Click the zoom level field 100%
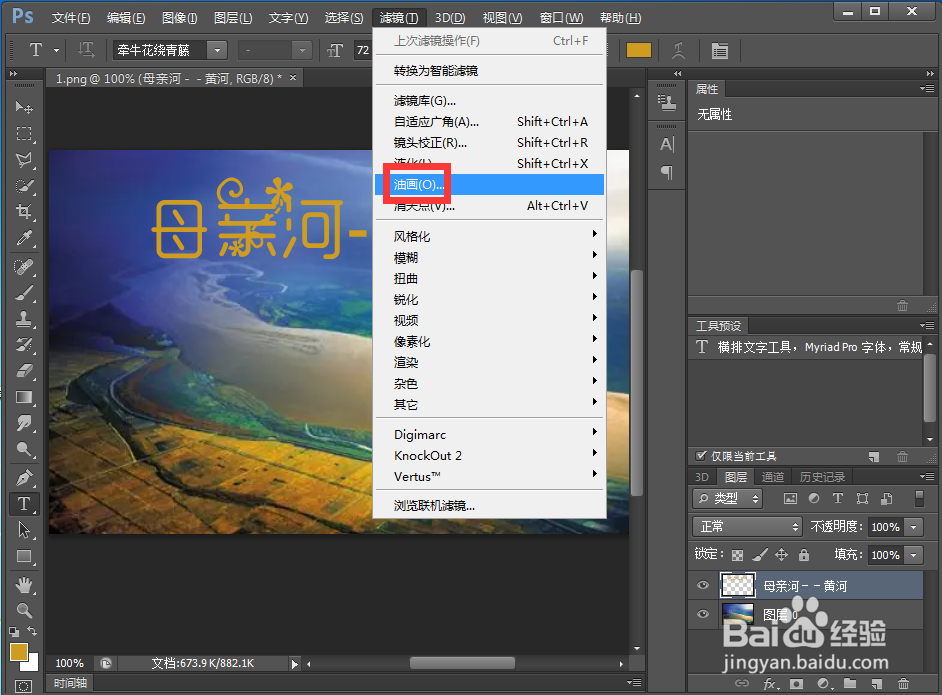 tap(70, 663)
